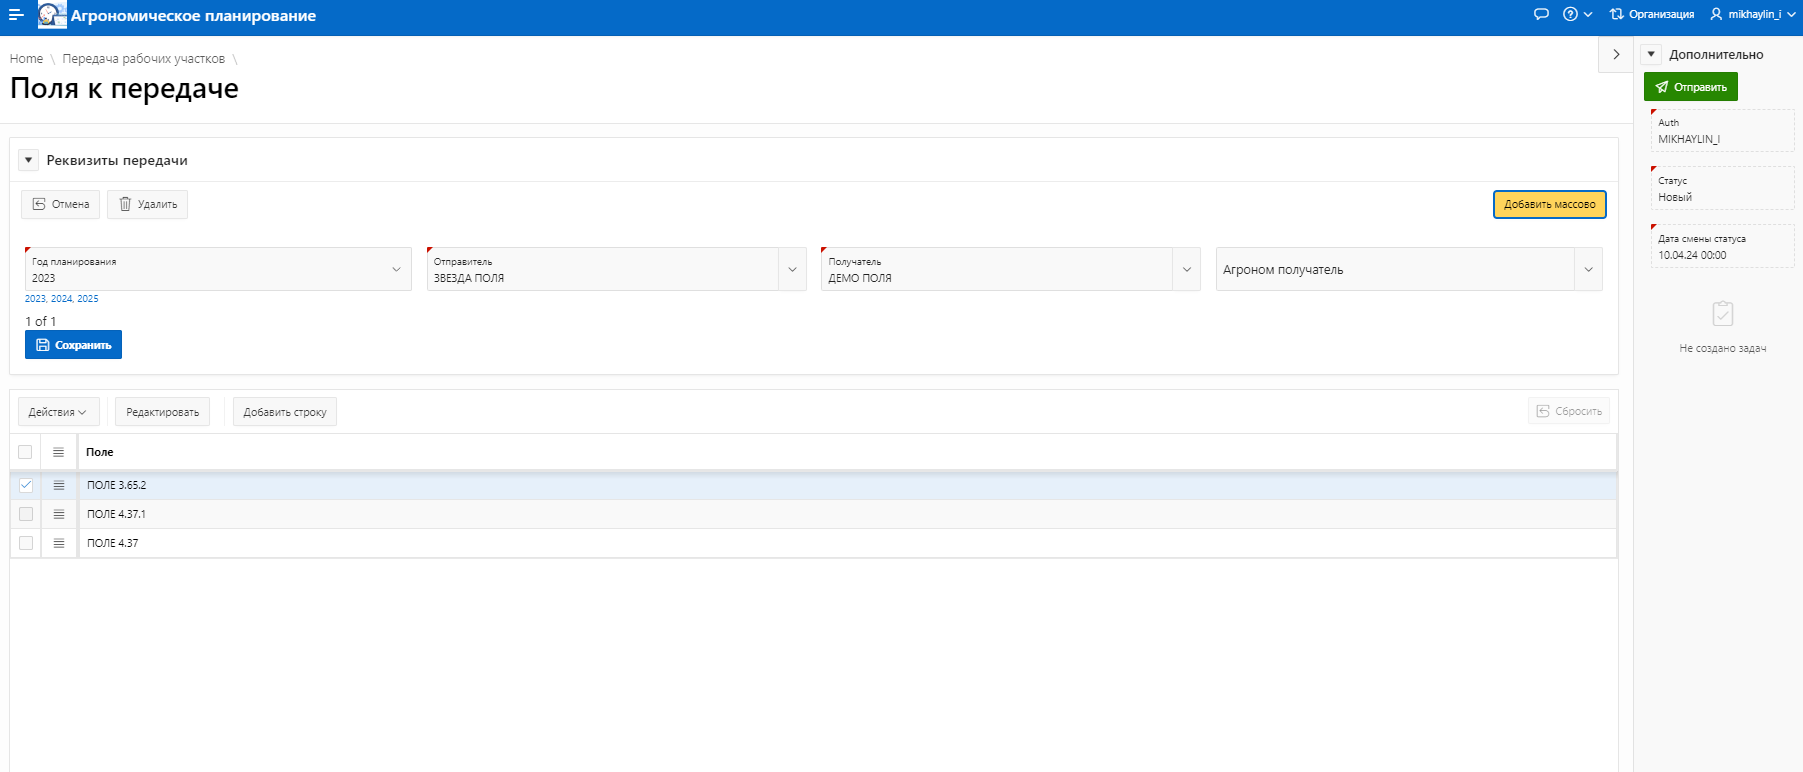Expand the Получатель dropdown list
The width and height of the screenshot is (1803, 772).
(1186, 269)
